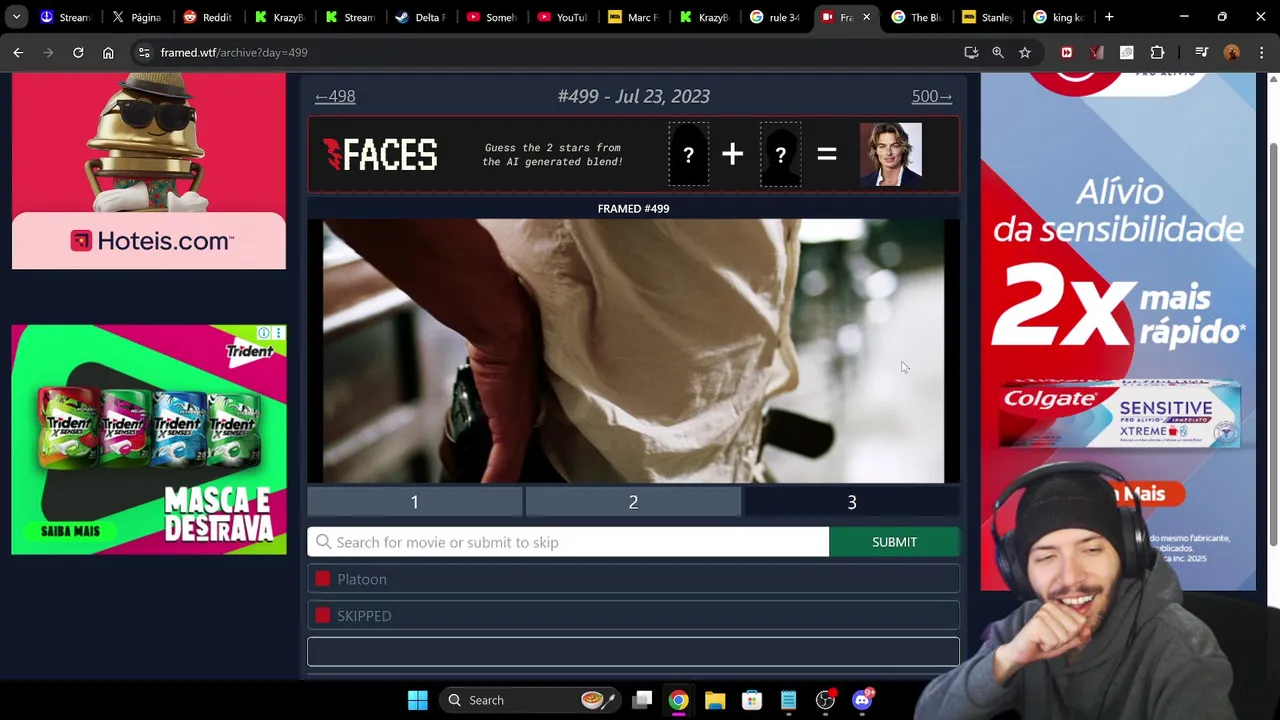
Task: Show frame 1 of the movie
Action: click(415, 502)
